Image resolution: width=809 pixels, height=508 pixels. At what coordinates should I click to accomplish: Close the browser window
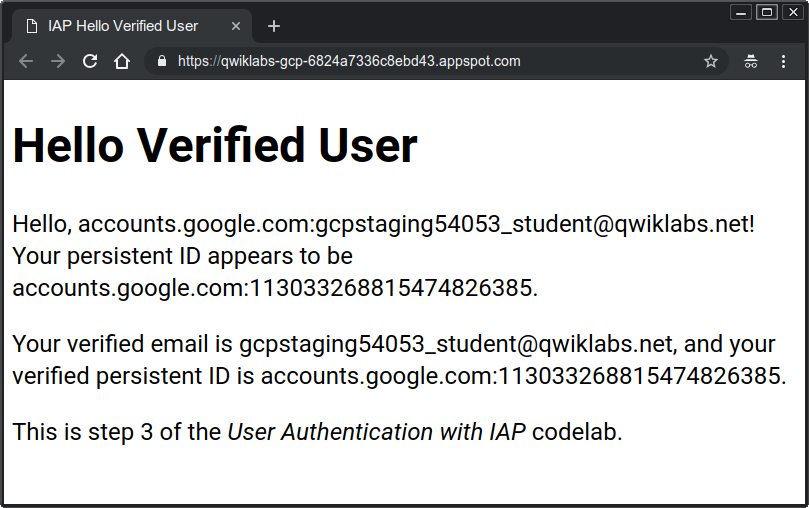[x=793, y=12]
